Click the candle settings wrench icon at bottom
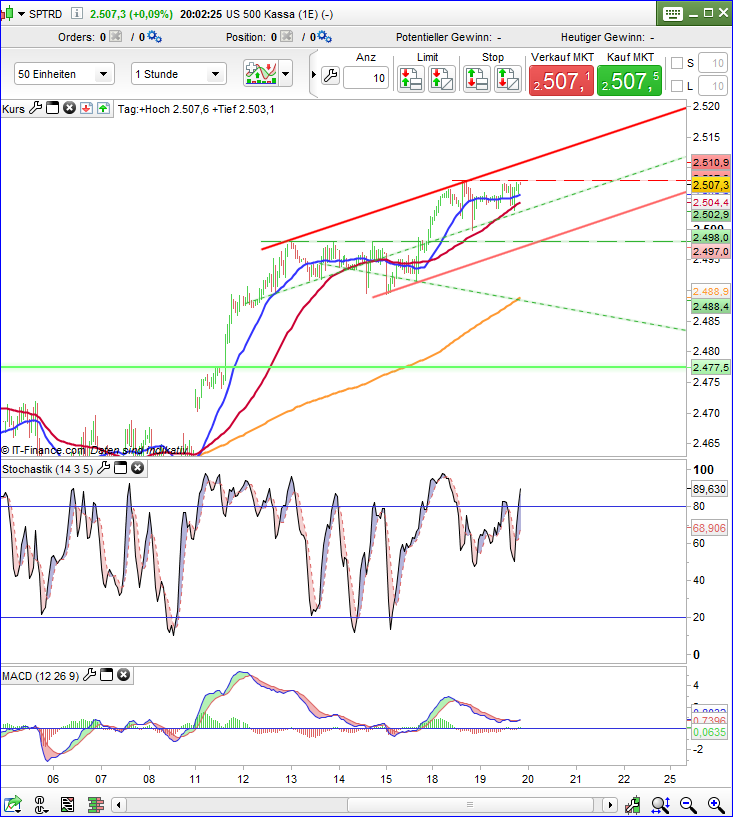 click(633, 804)
